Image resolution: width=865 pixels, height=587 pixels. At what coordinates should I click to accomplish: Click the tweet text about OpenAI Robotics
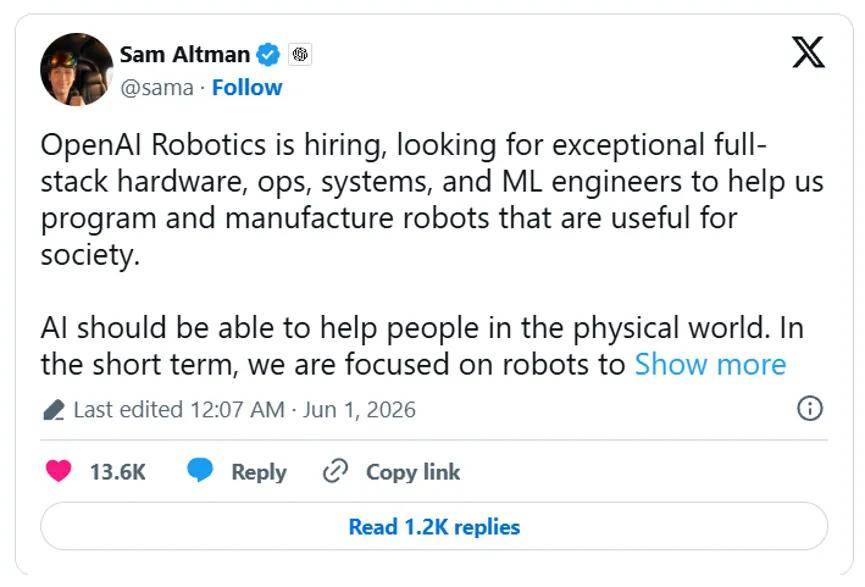431,200
